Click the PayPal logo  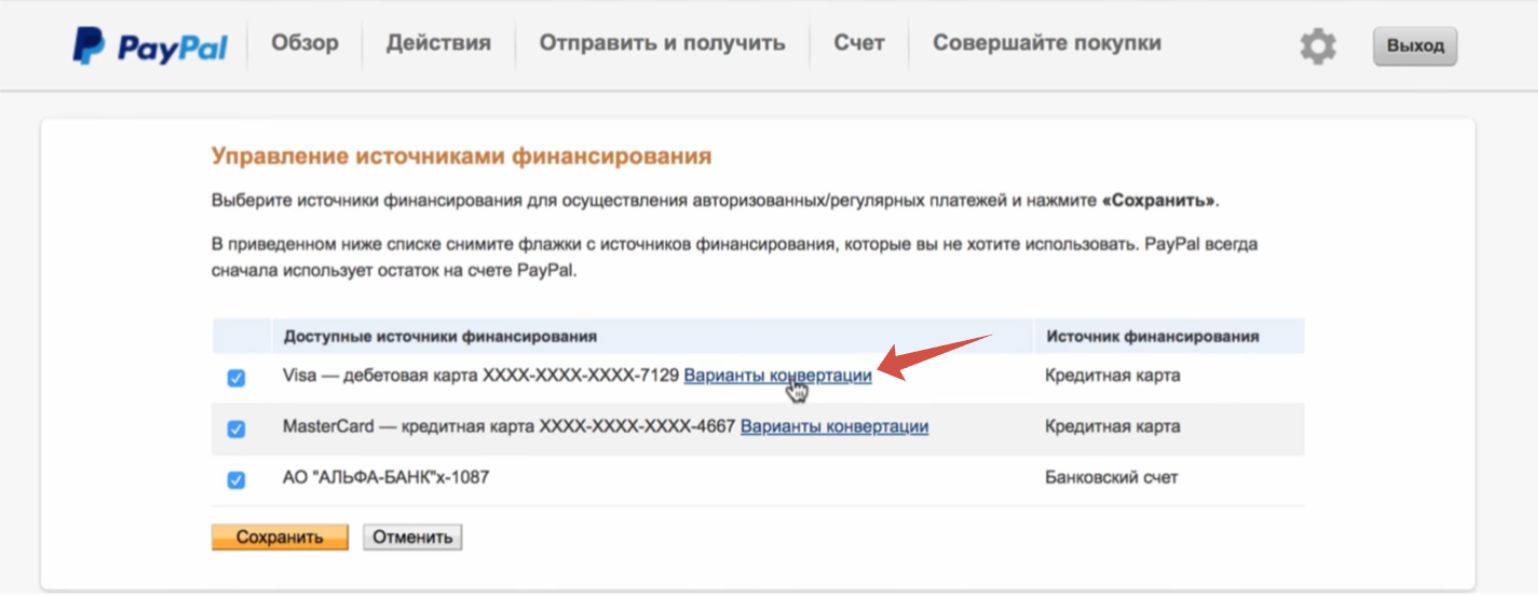click(150, 46)
